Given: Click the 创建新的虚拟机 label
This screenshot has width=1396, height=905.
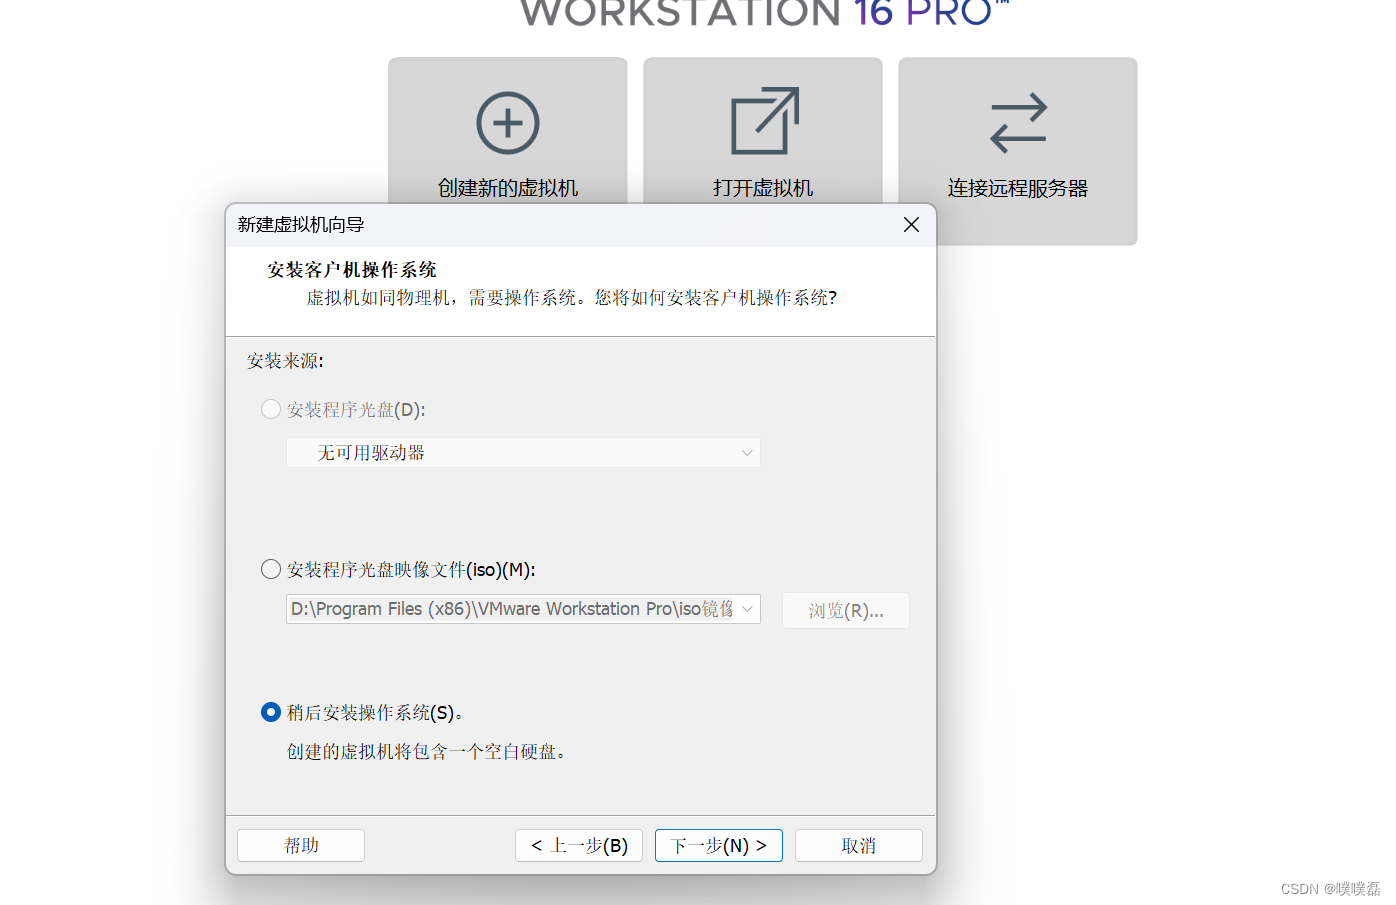Looking at the screenshot, I should coord(508,188).
